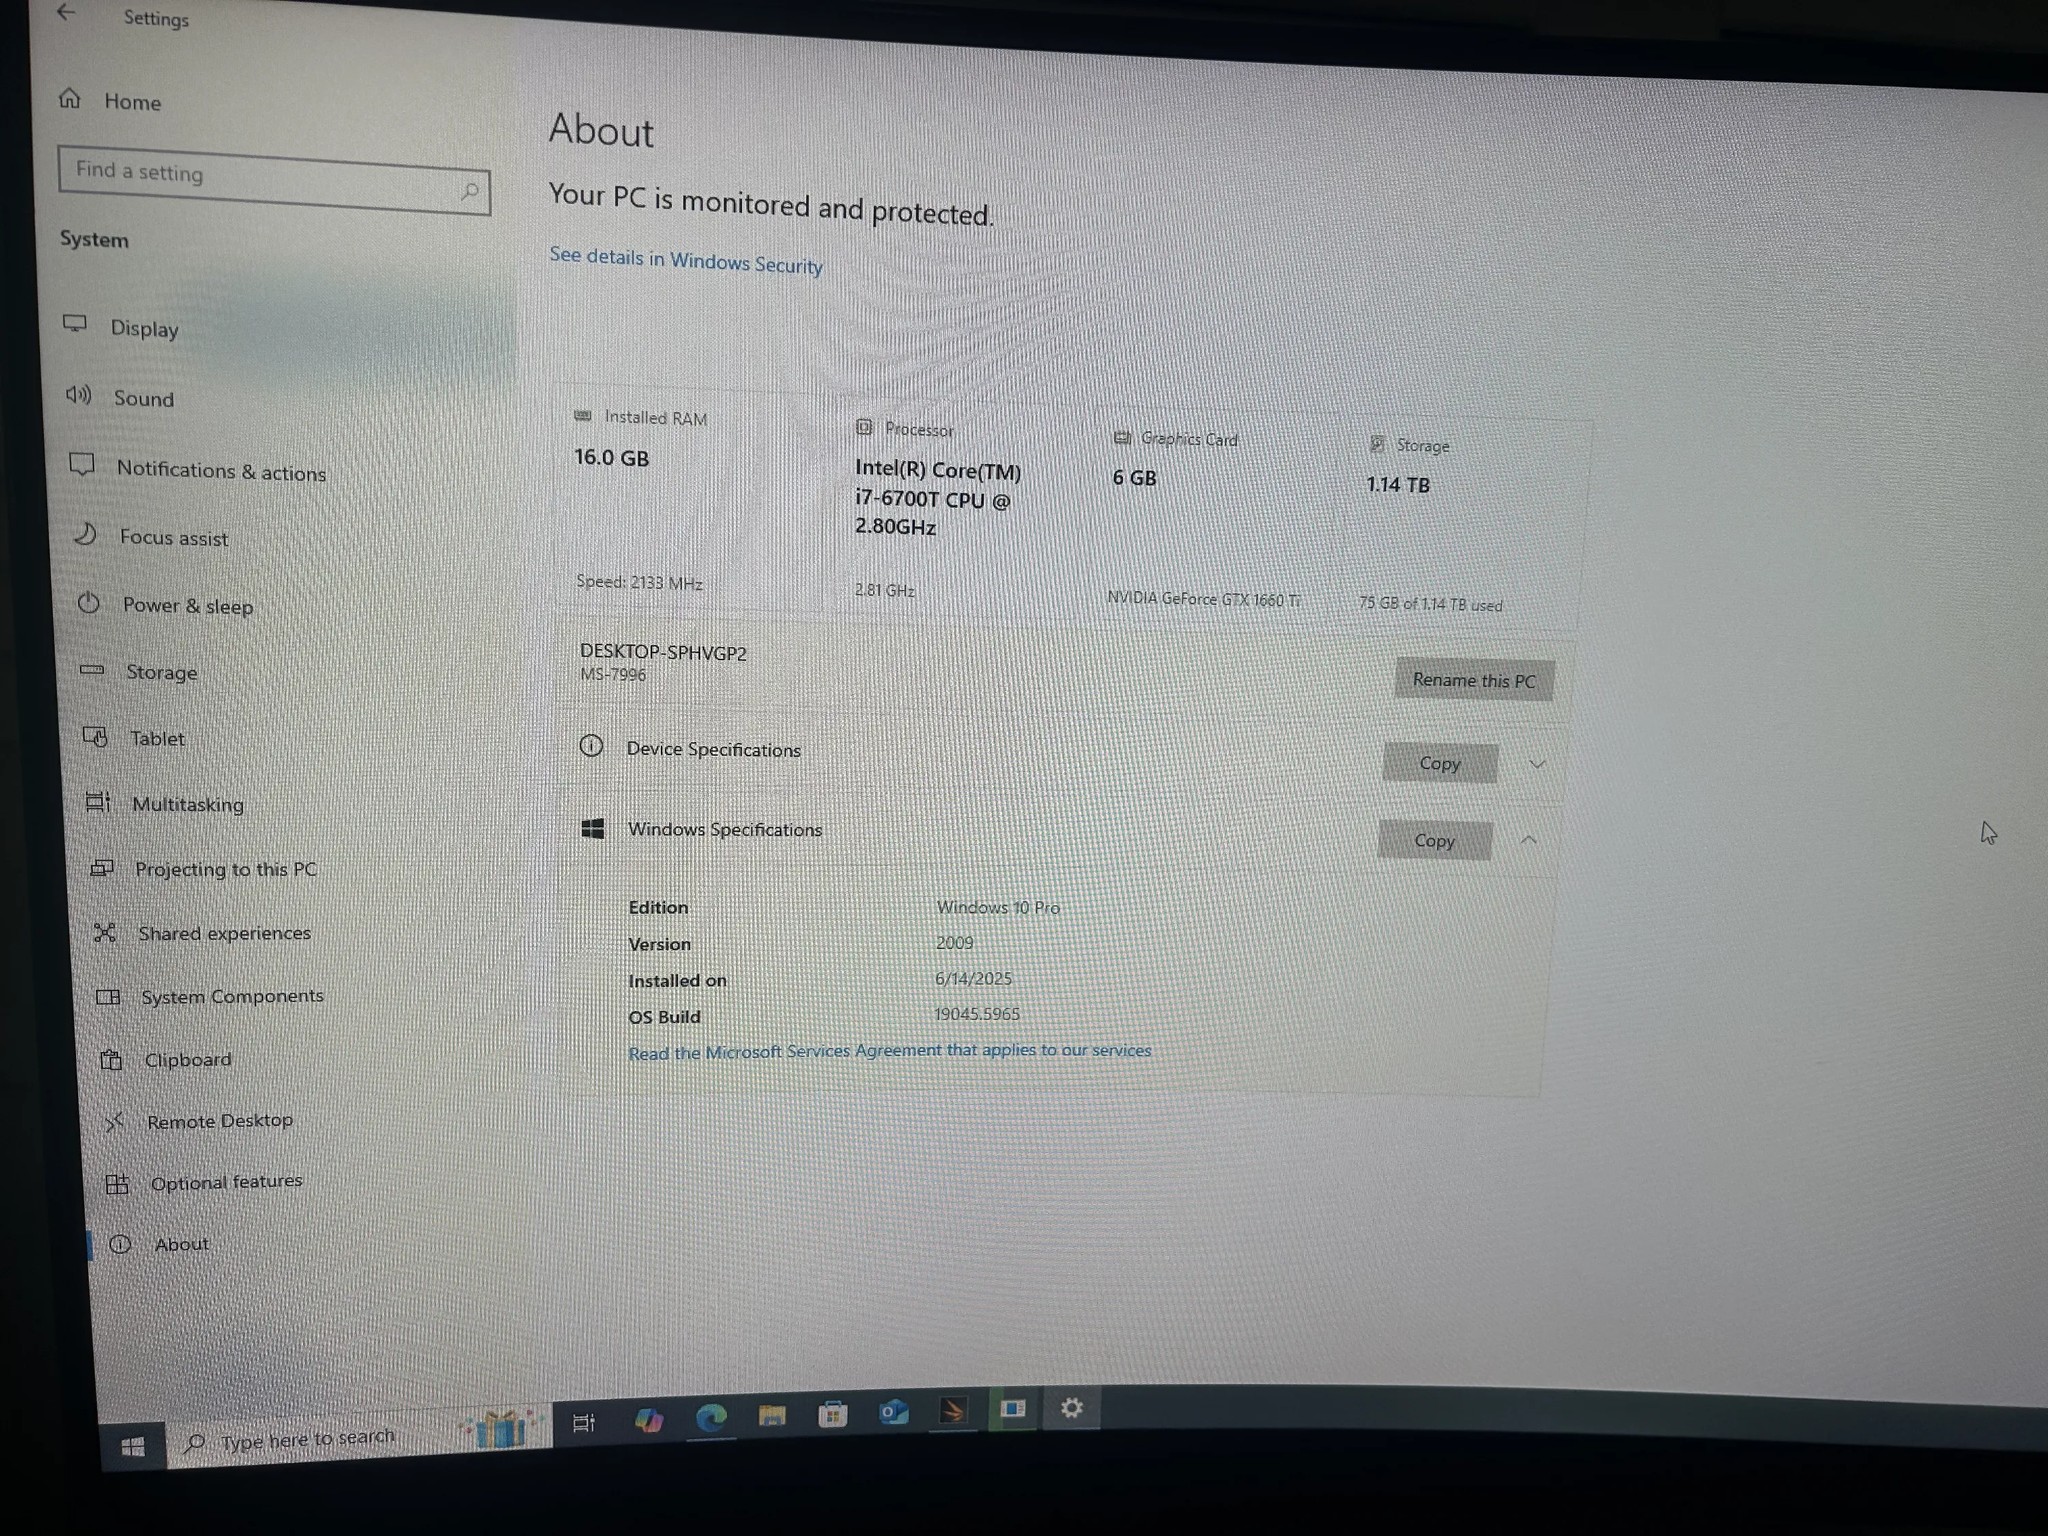The height and width of the screenshot is (1536, 2048).
Task: Click the Rename this PC button
Action: (1474, 680)
